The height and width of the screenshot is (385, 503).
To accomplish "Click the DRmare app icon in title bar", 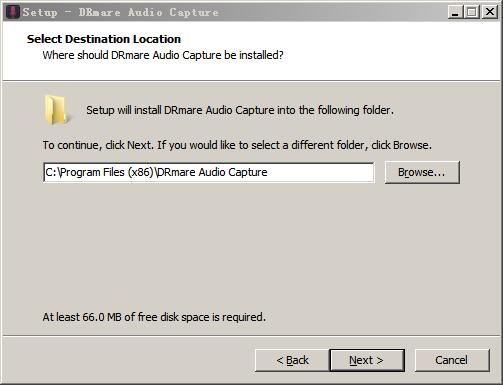I will pos(13,12).
